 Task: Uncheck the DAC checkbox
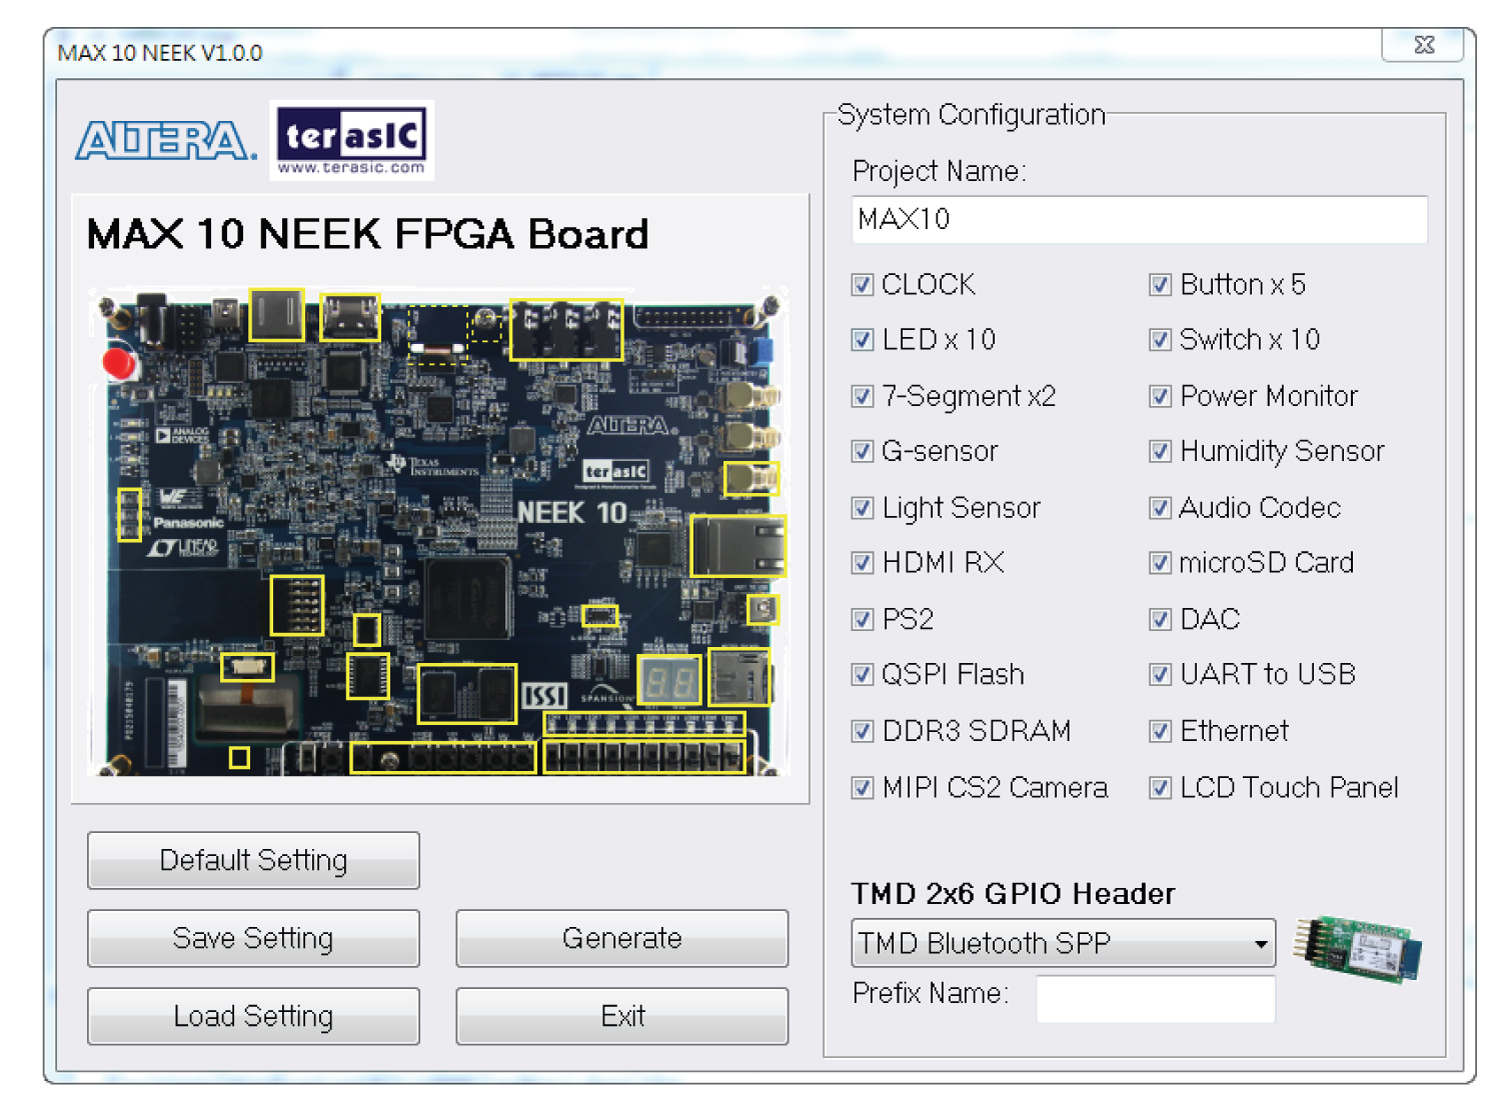1160,619
